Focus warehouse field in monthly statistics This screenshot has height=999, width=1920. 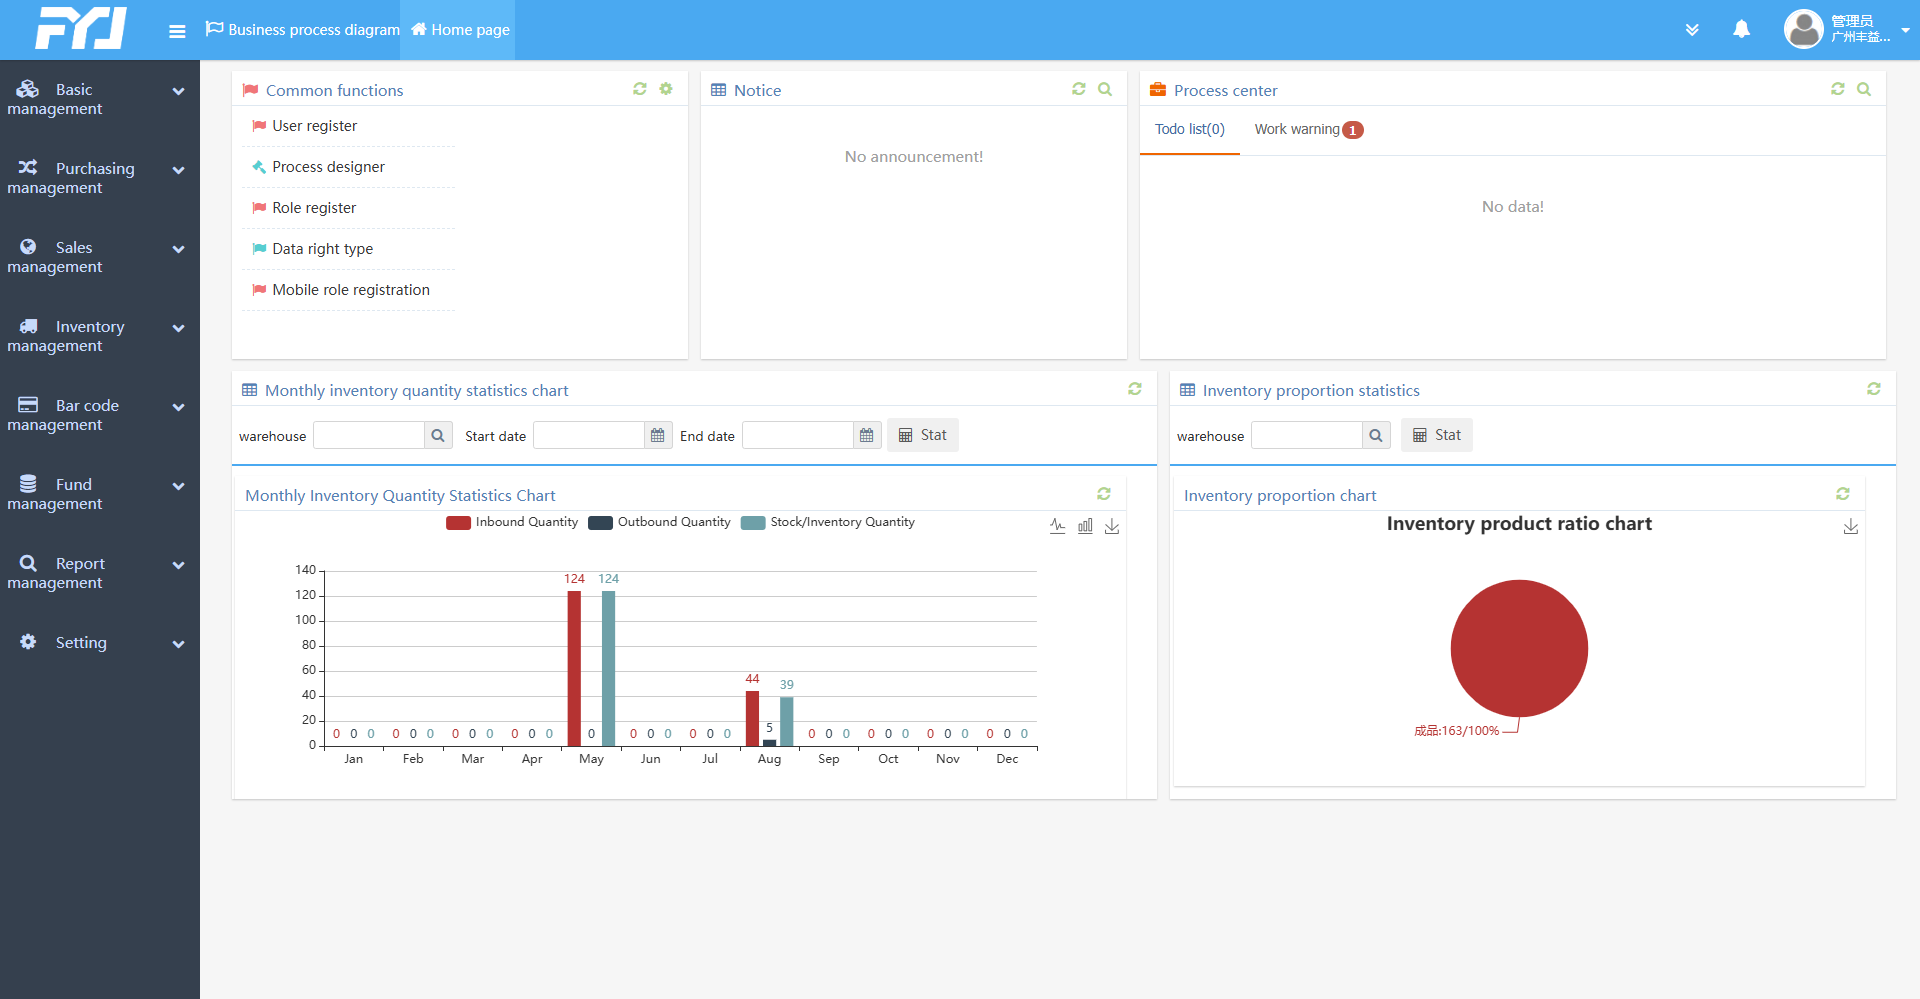pyautogui.click(x=369, y=435)
